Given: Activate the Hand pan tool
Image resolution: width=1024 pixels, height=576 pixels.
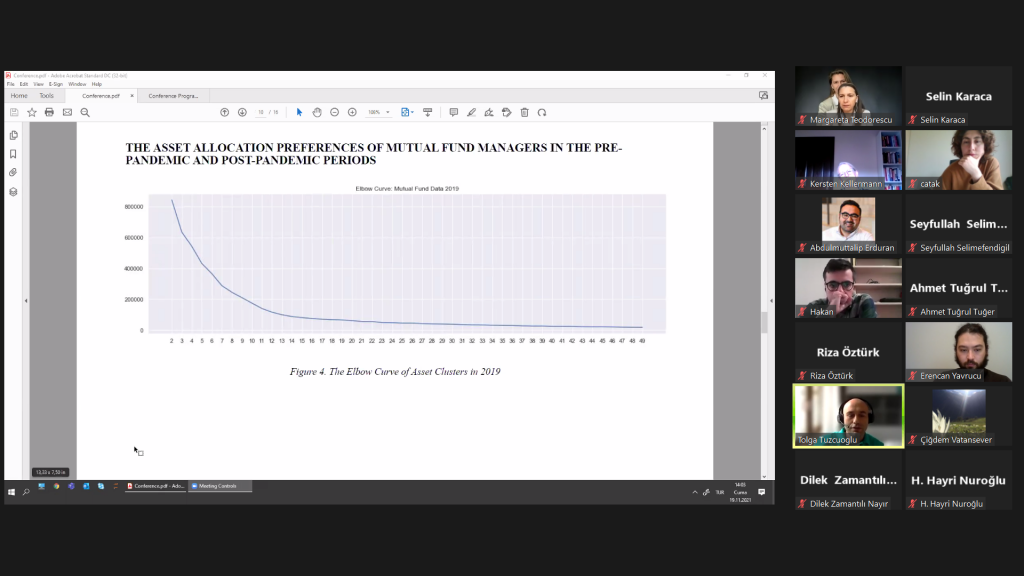Looking at the screenshot, I should pos(317,112).
